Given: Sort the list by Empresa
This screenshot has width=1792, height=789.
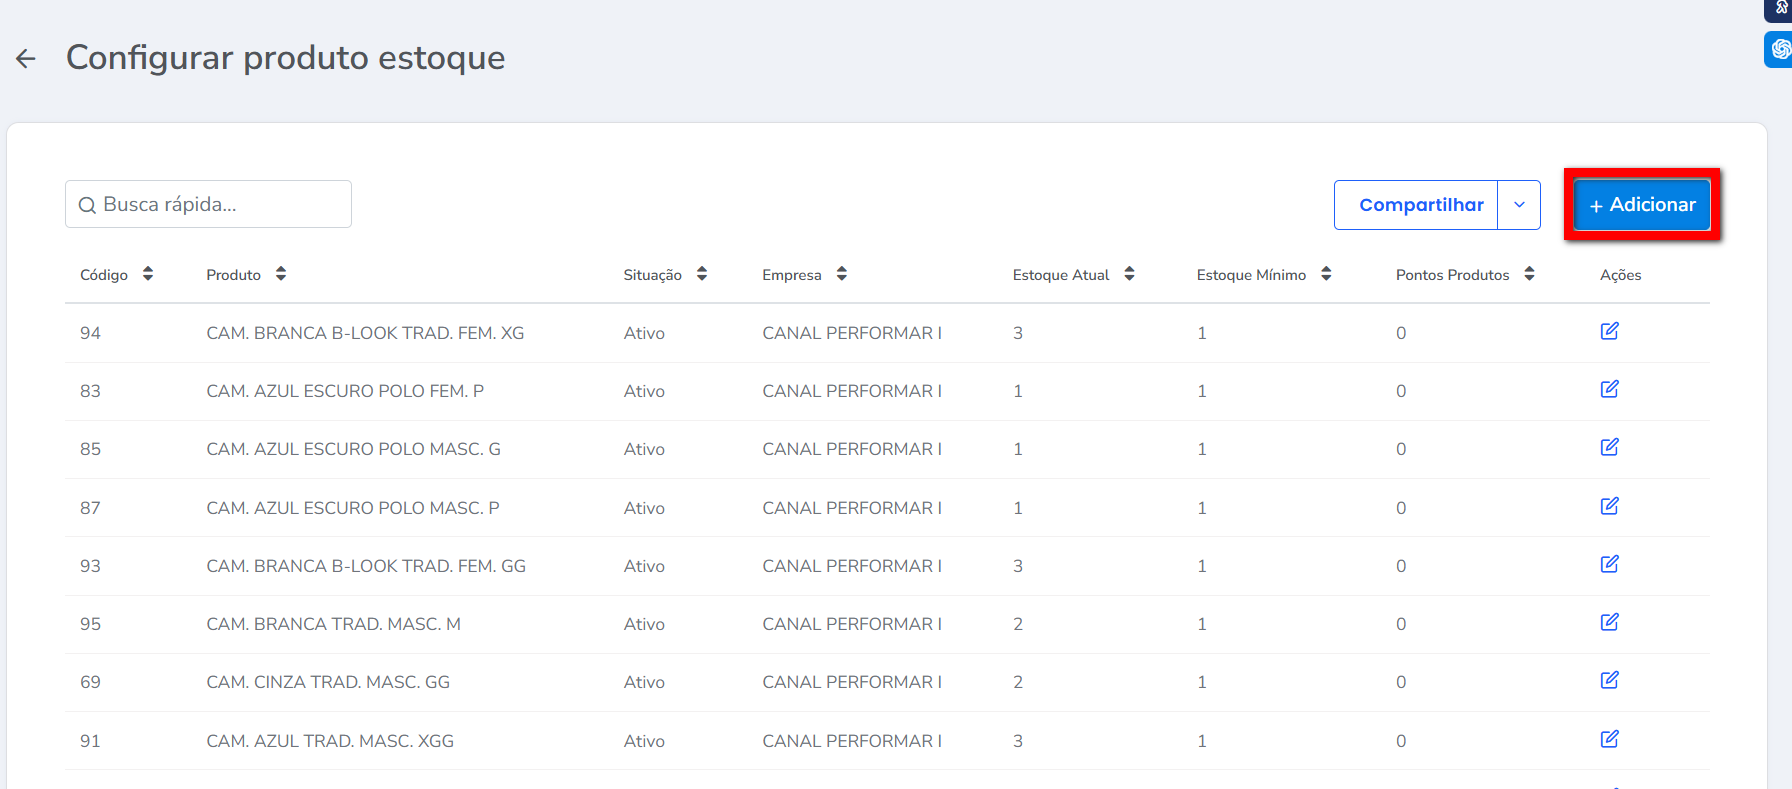Looking at the screenshot, I should (842, 274).
